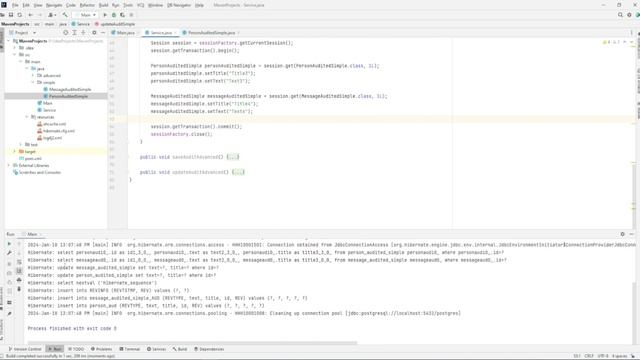This screenshot has width=640, height=360.
Task: Open Version Control tool window
Action: point(25,349)
